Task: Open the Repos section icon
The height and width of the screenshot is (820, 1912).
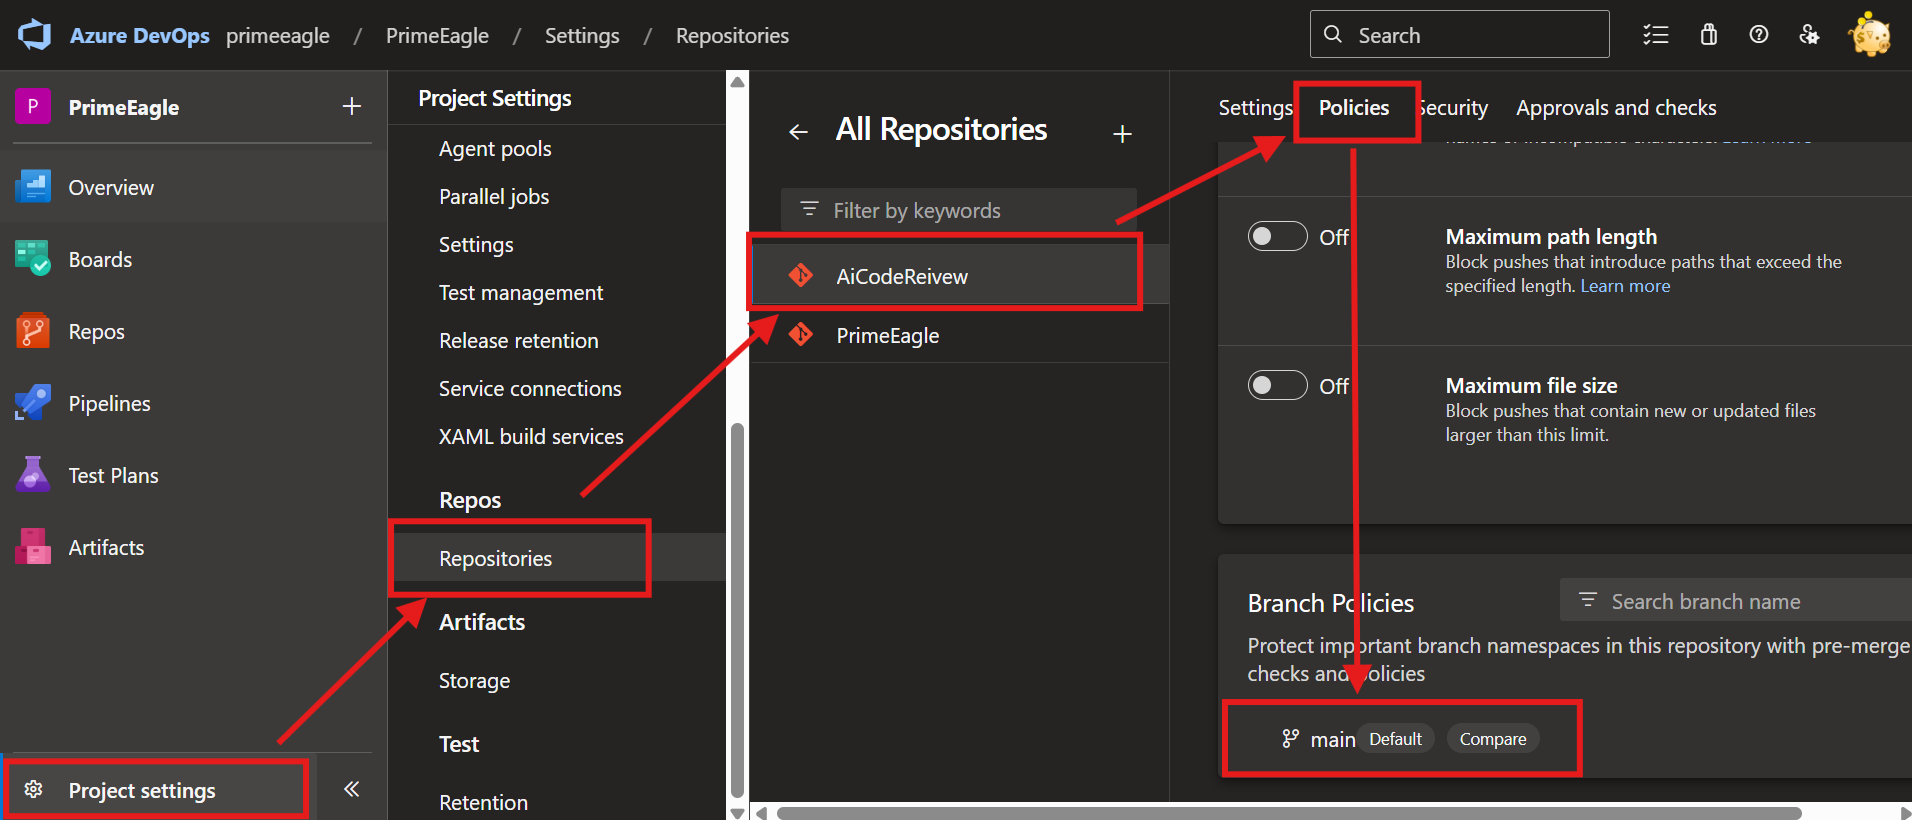Action: click(x=33, y=331)
